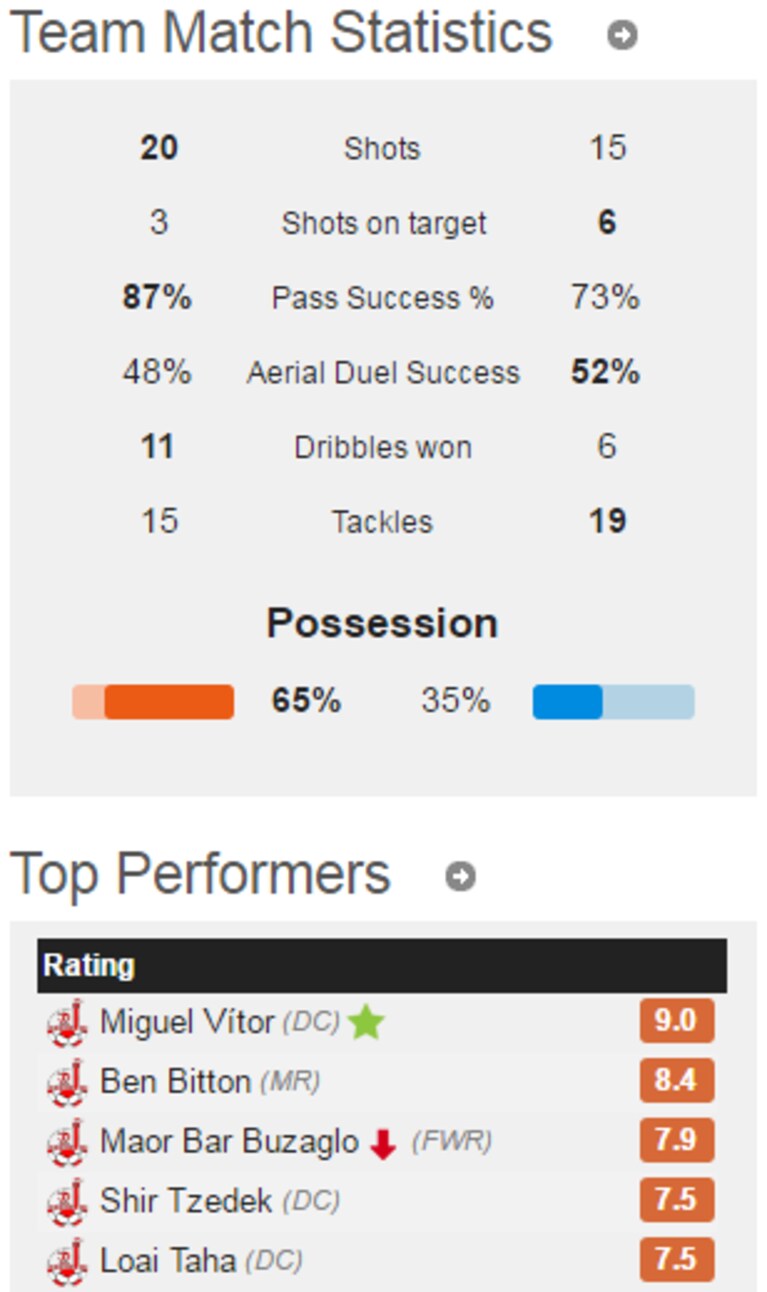Click the green star beside Miguel Vítor
This screenshot has width=767, height=1292.
click(x=366, y=1023)
